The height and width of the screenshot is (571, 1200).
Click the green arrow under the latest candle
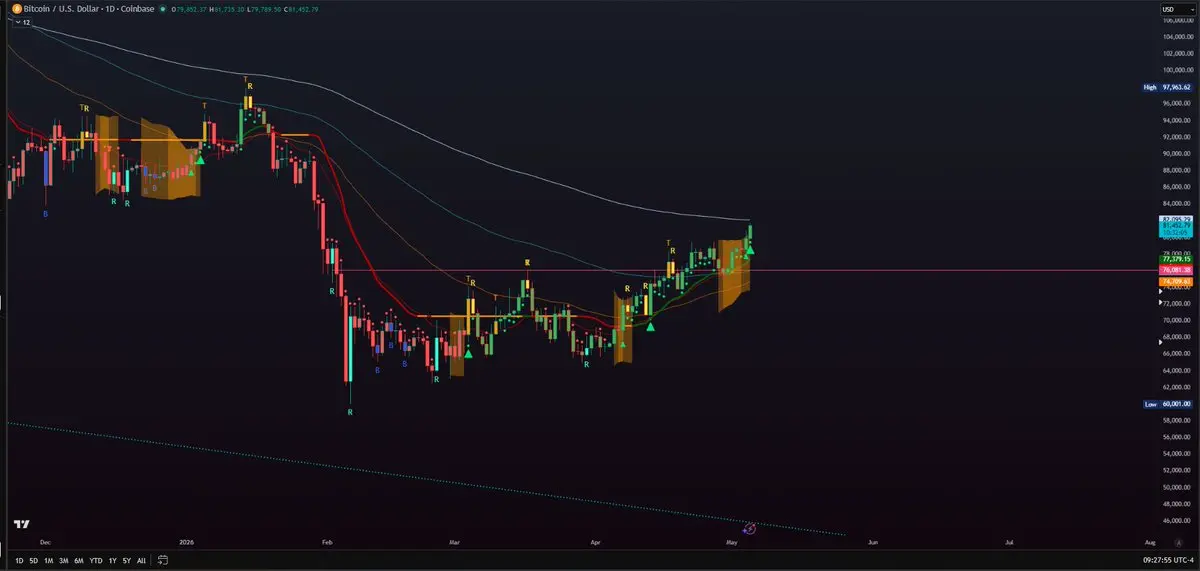[x=750, y=249]
